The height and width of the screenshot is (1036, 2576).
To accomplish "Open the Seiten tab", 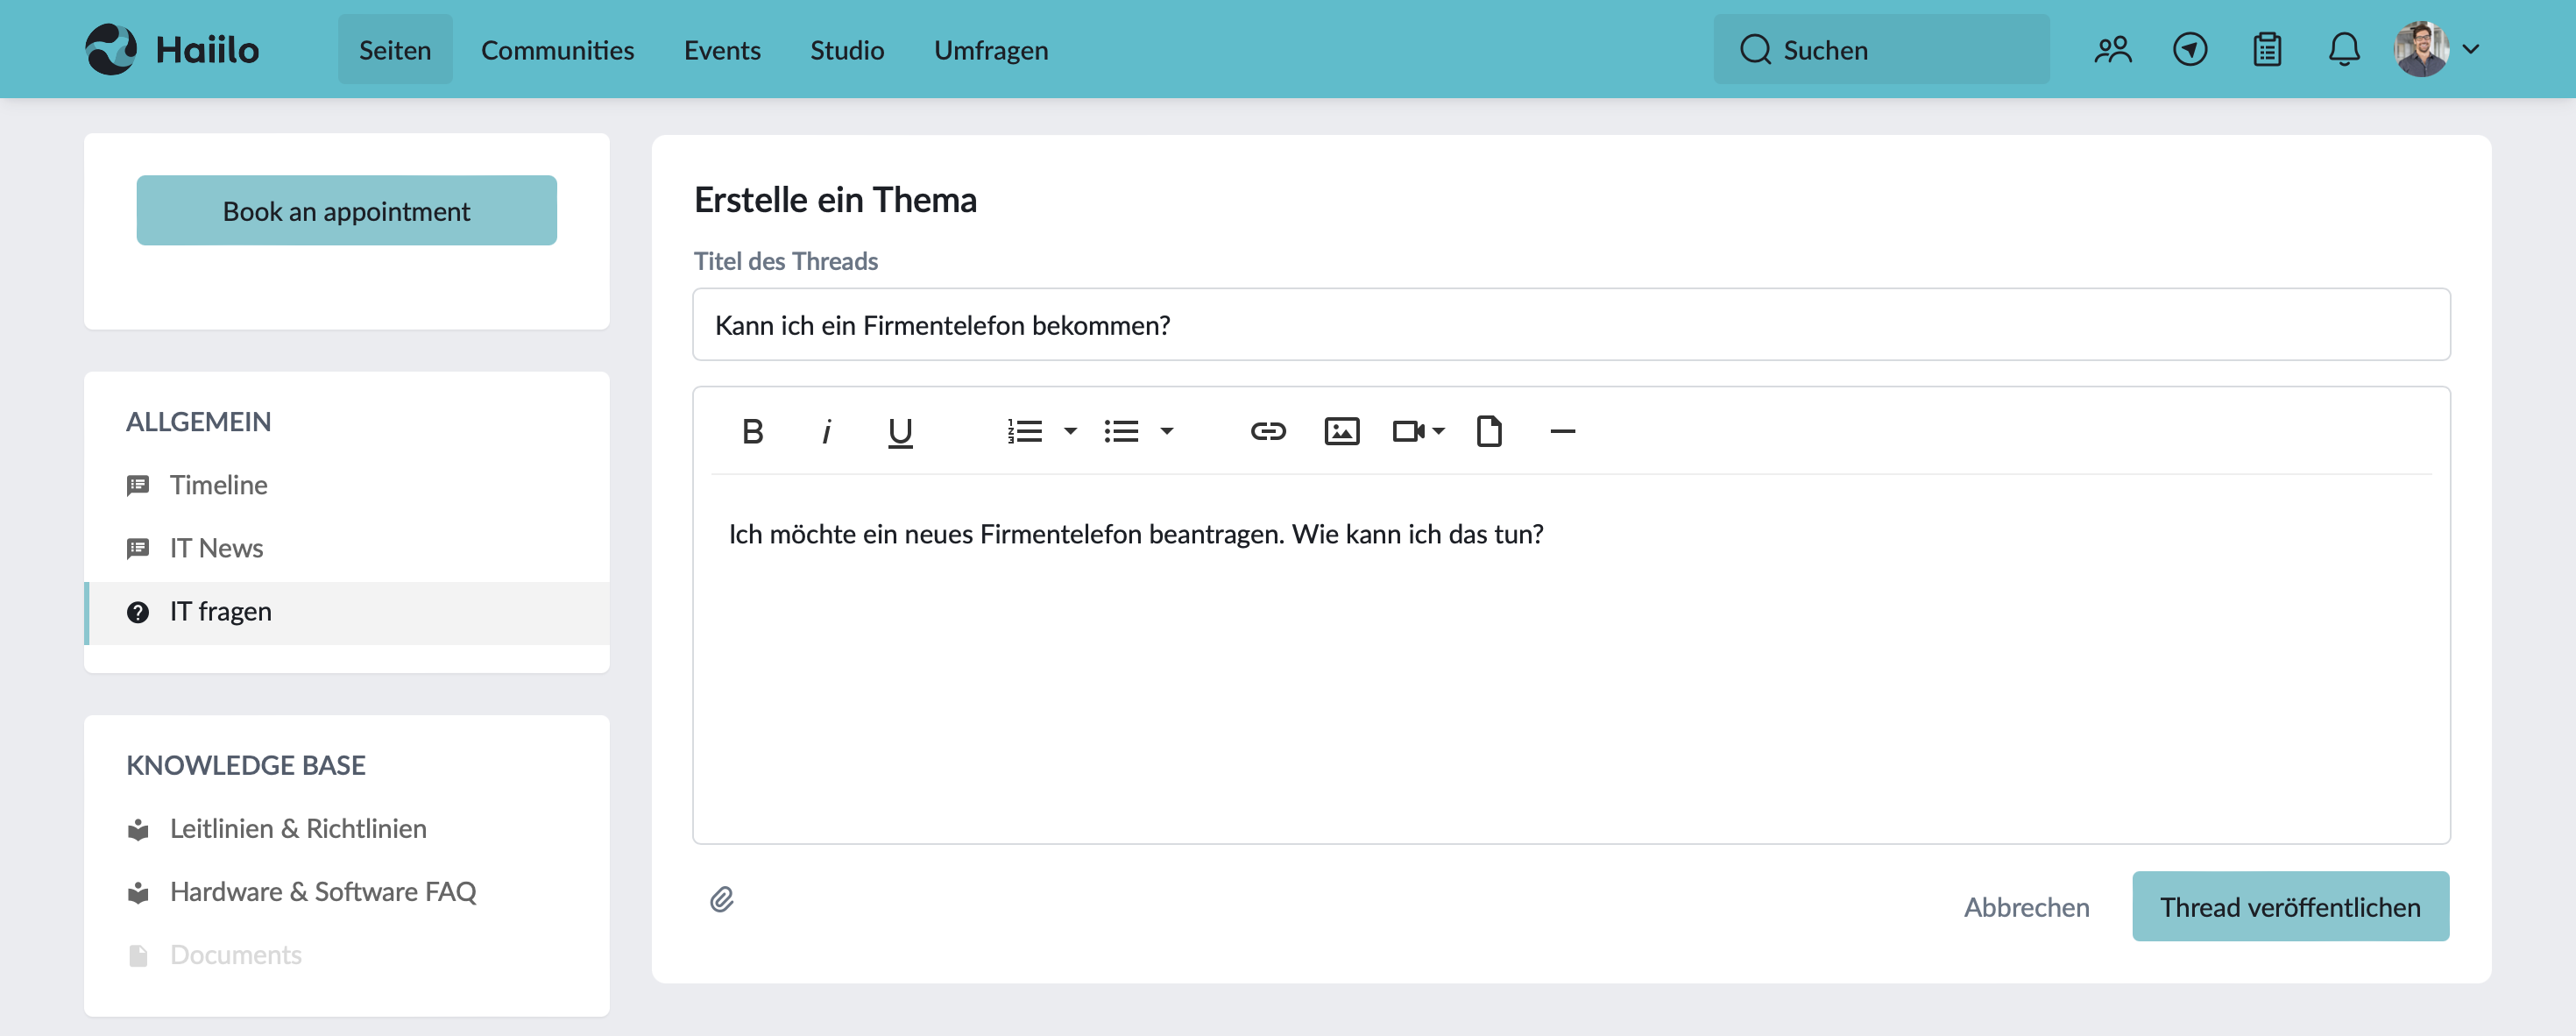I will coord(395,49).
